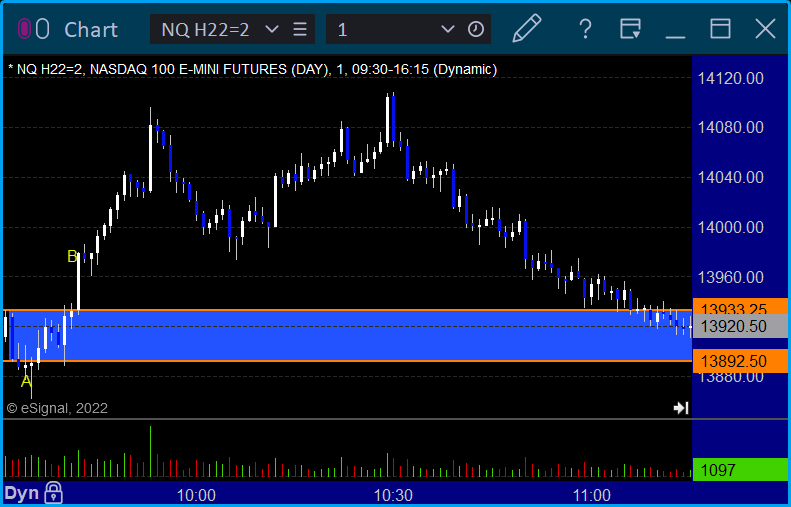Open the window layout dropdown icon

(x=630, y=29)
